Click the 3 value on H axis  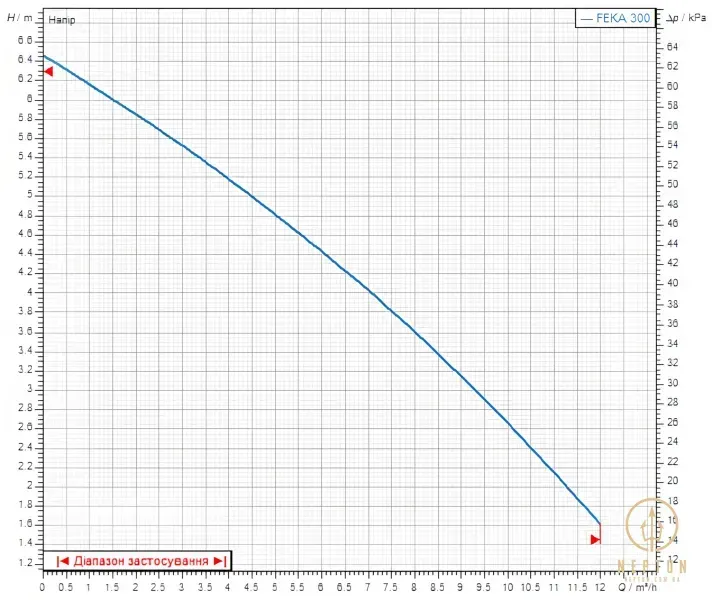[x=30, y=388]
